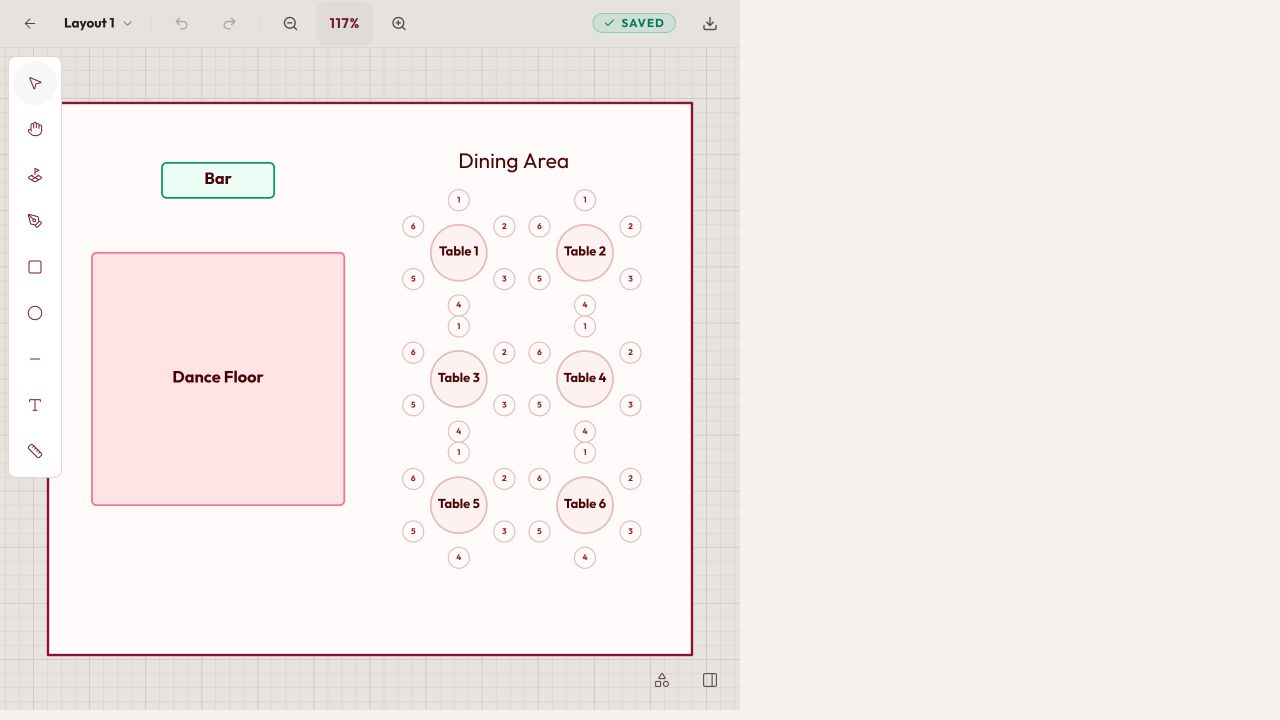The width and height of the screenshot is (1280, 720).
Task: Click seat 5 of Table 6
Action: 539,531
